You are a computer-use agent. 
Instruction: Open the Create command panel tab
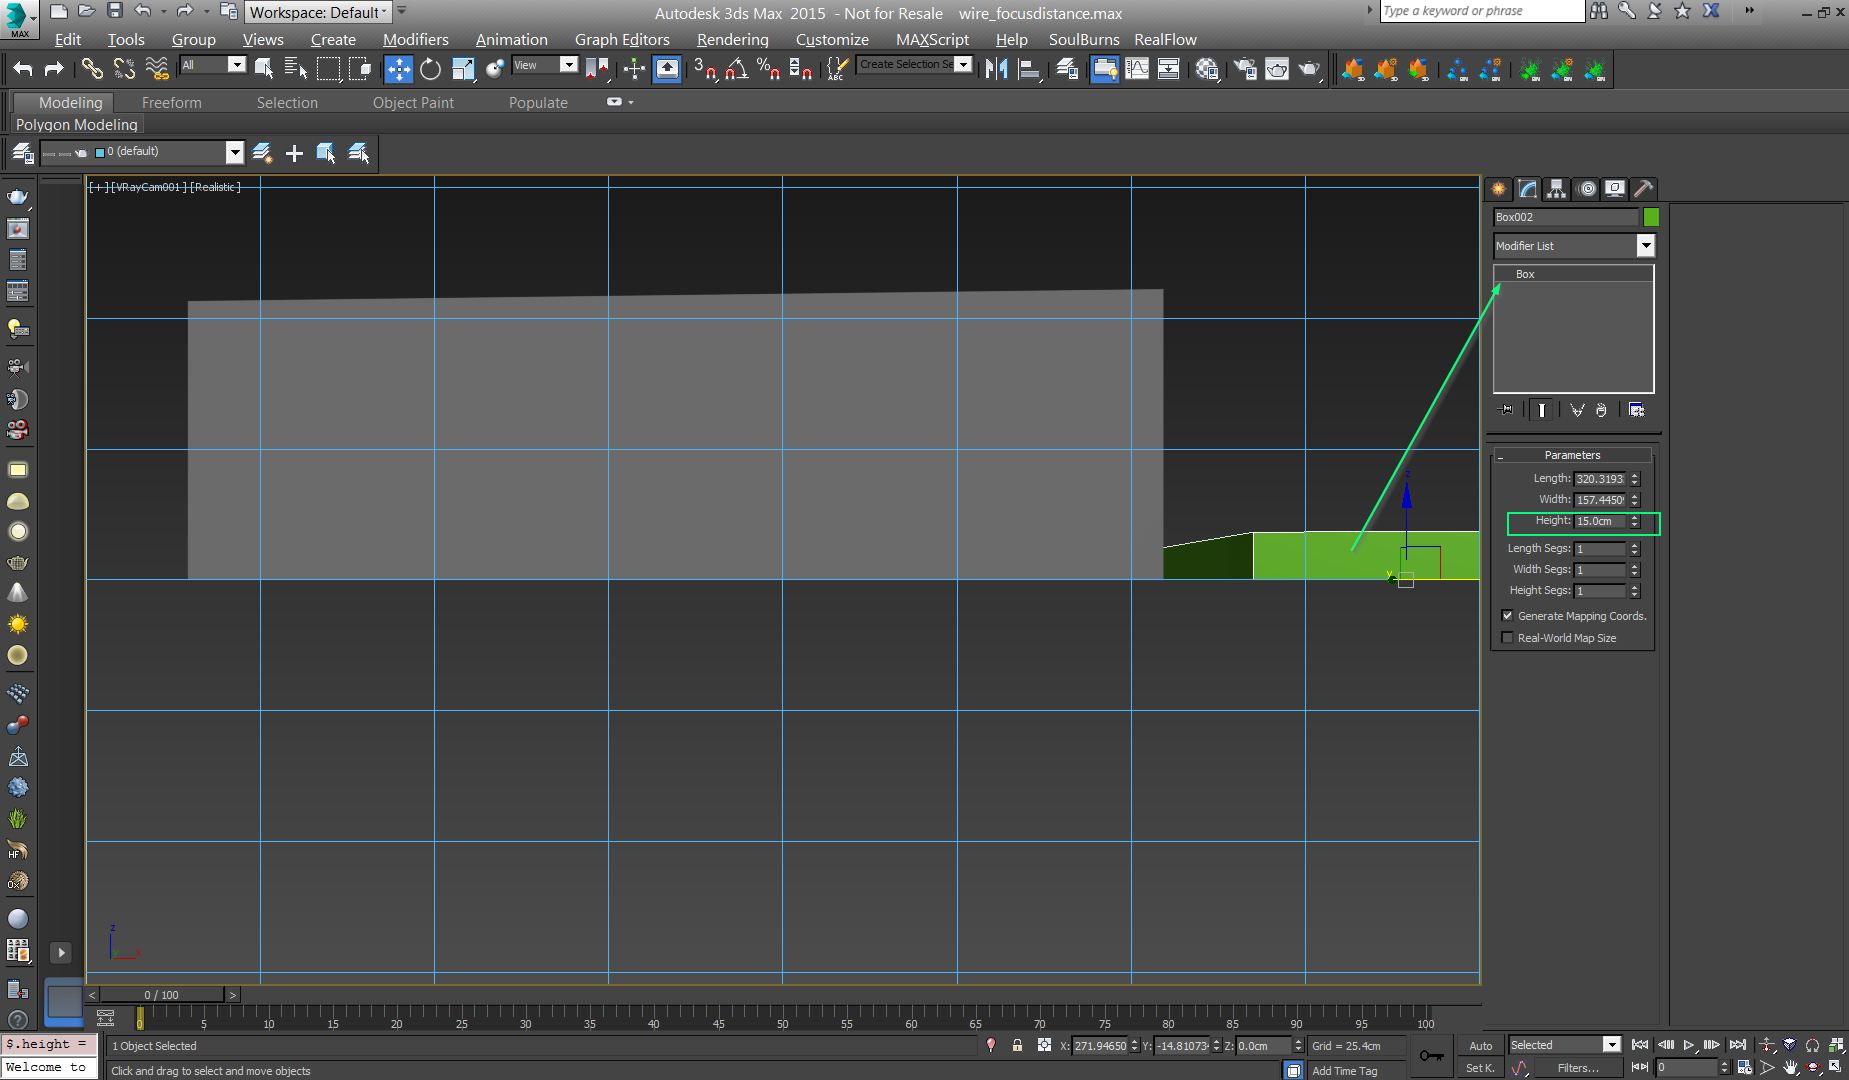[x=1498, y=189]
